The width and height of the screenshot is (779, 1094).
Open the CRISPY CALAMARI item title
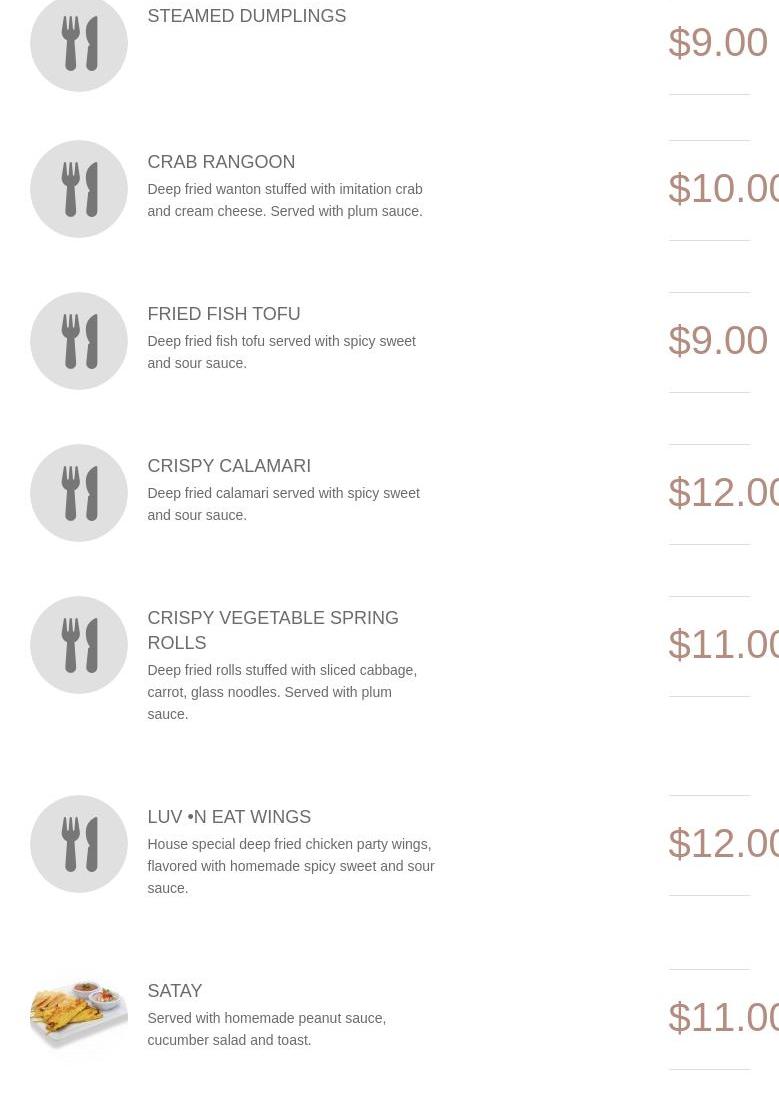[x=229, y=466]
